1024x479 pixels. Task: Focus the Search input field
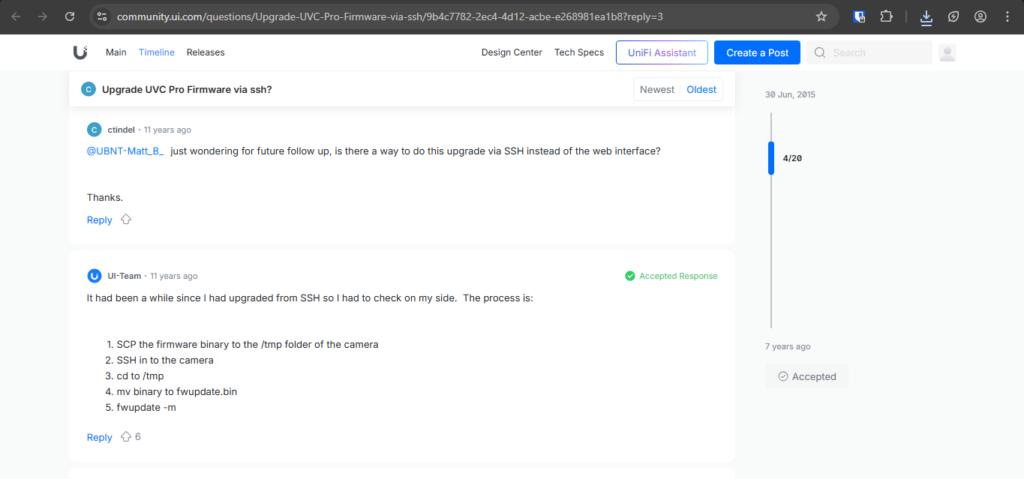click(x=869, y=53)
